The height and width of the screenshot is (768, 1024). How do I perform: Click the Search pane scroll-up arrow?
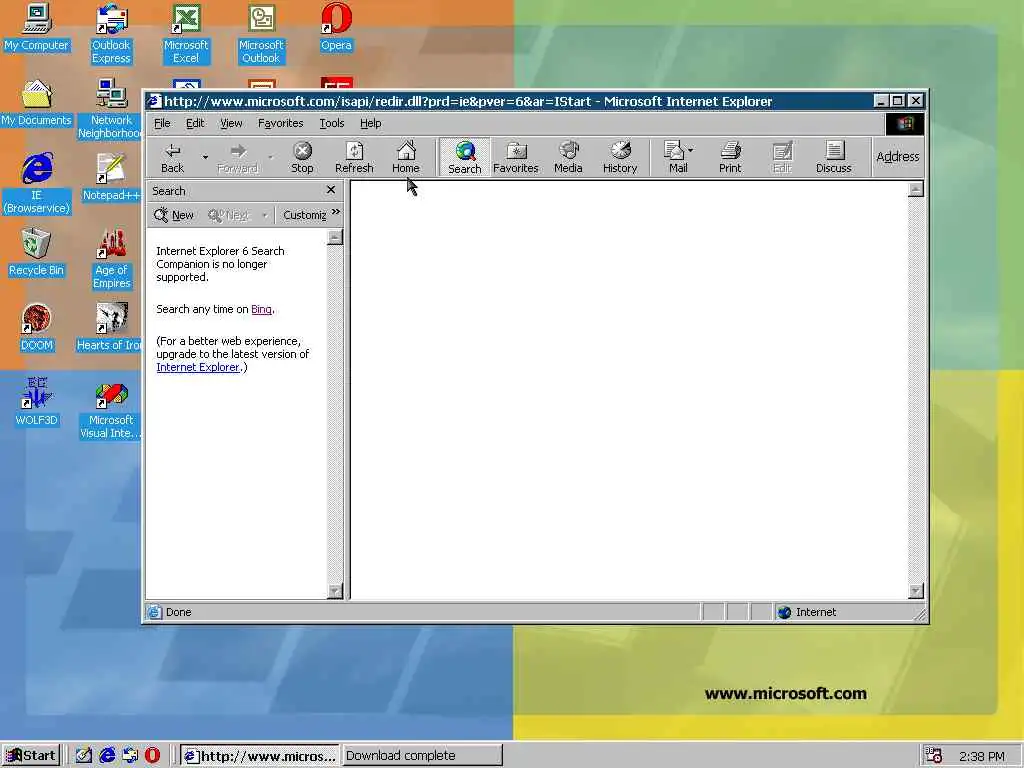point(335,236)
